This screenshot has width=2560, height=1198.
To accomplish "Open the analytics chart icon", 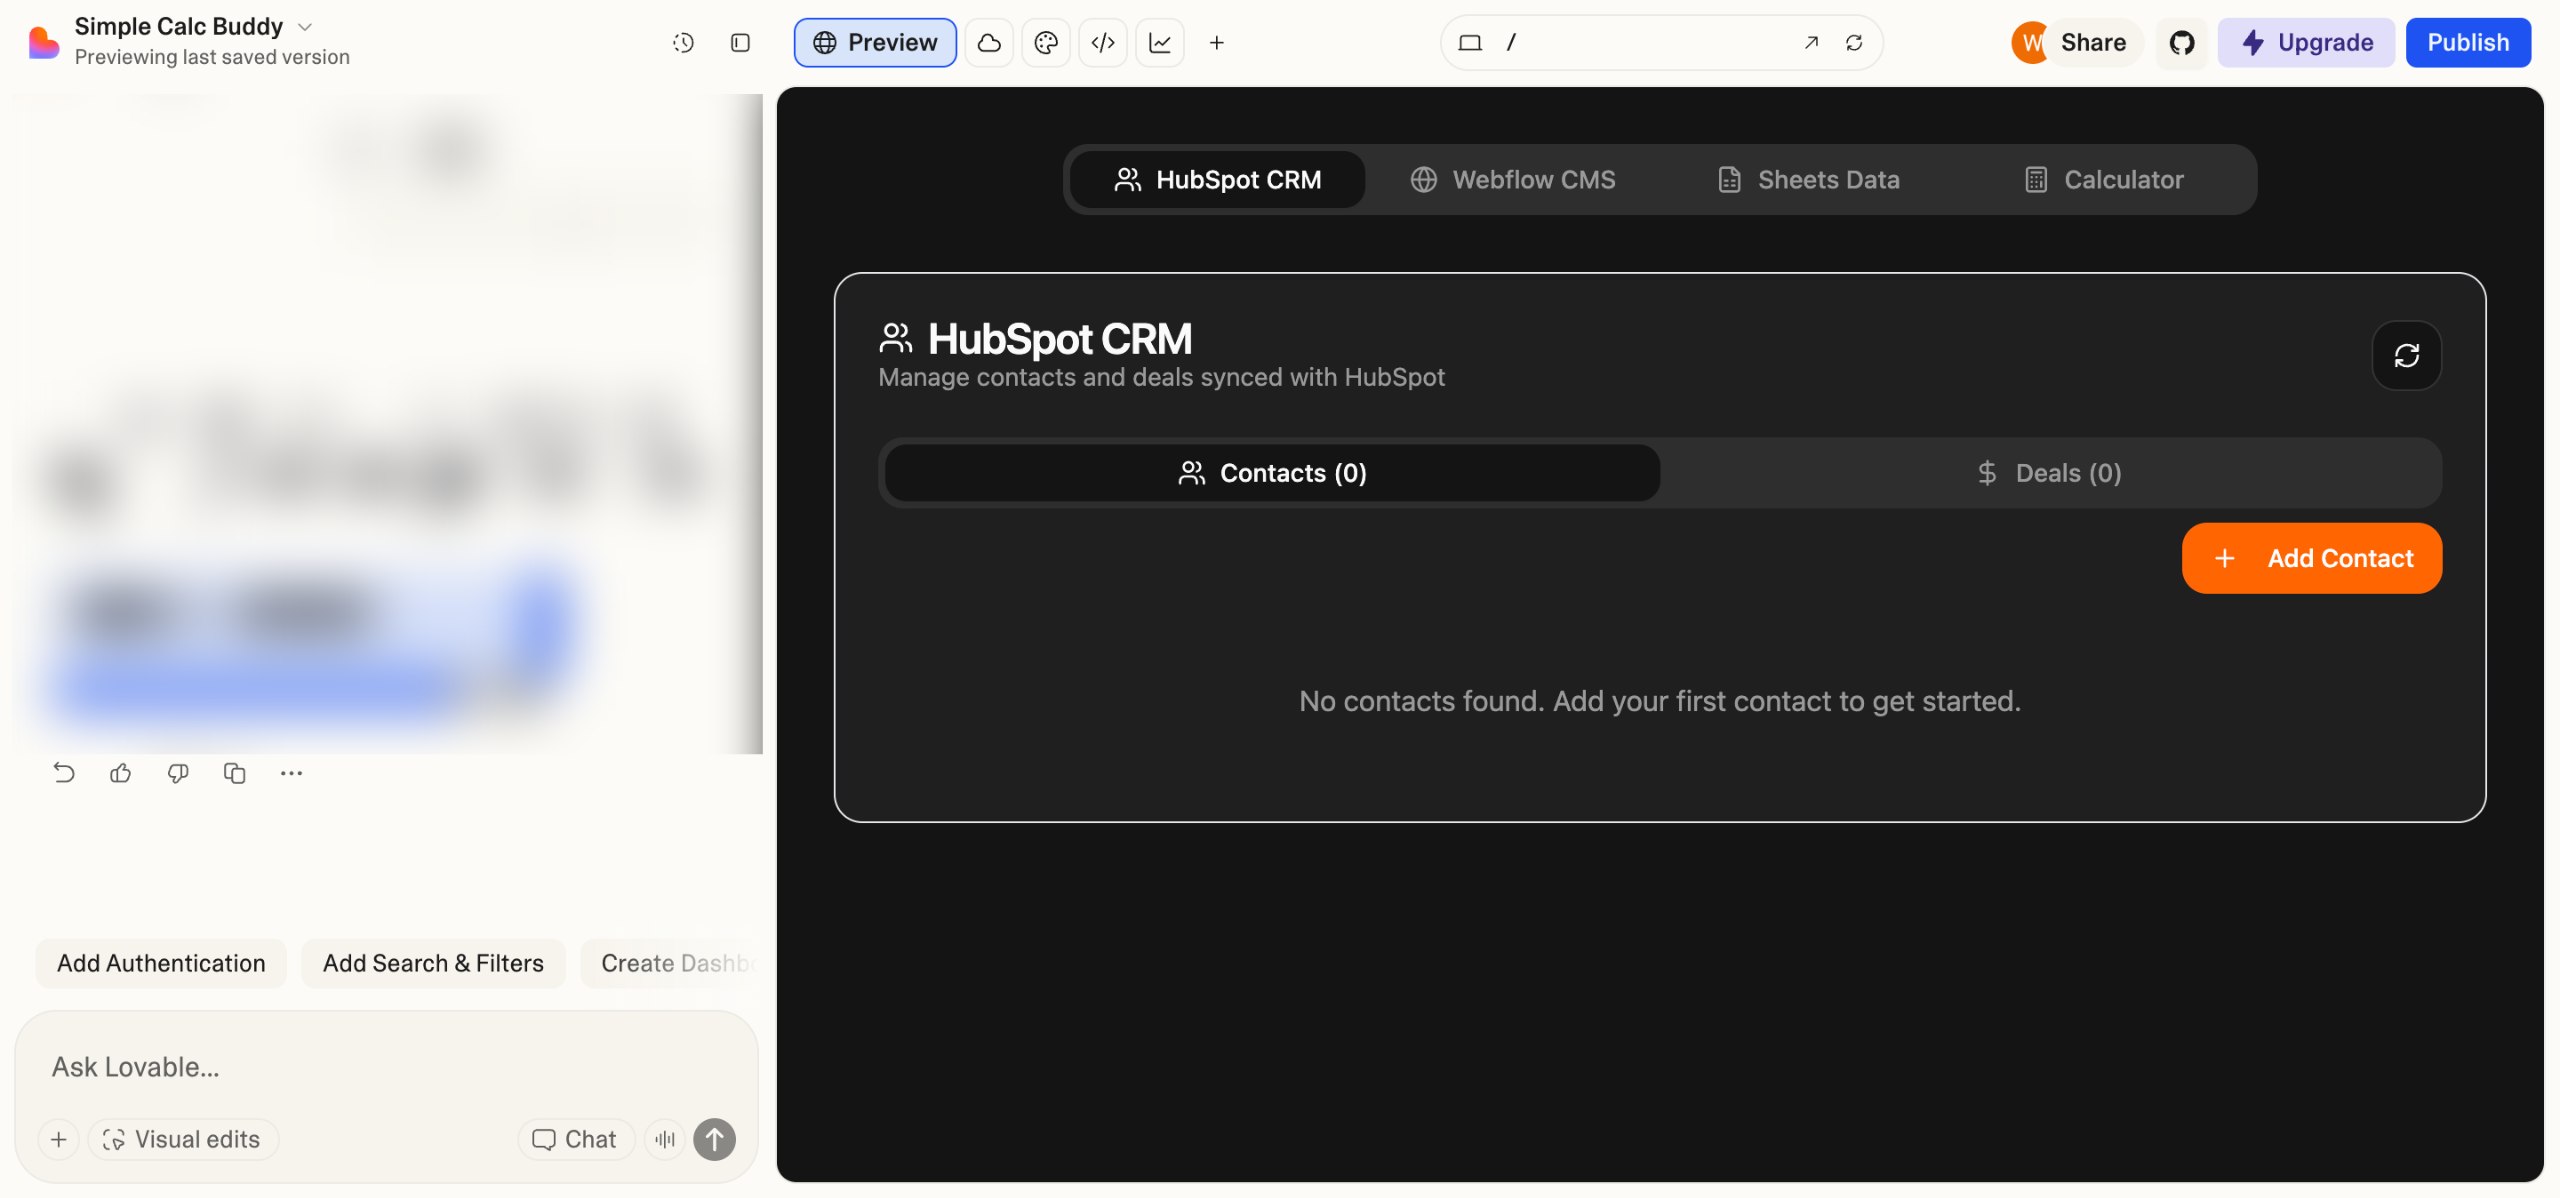I will 1160,43.
